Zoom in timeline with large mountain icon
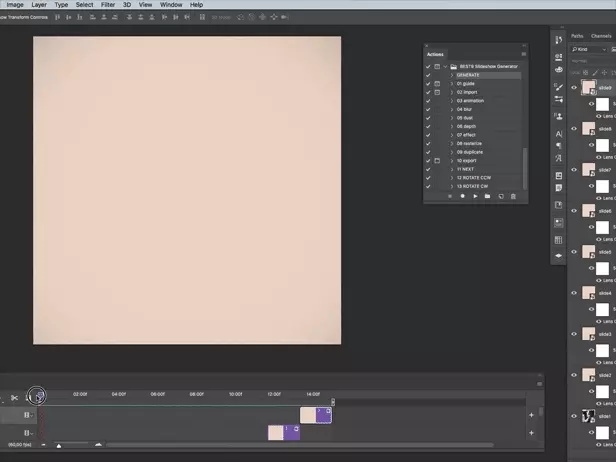616x462 pixels. tap(98, 444)
